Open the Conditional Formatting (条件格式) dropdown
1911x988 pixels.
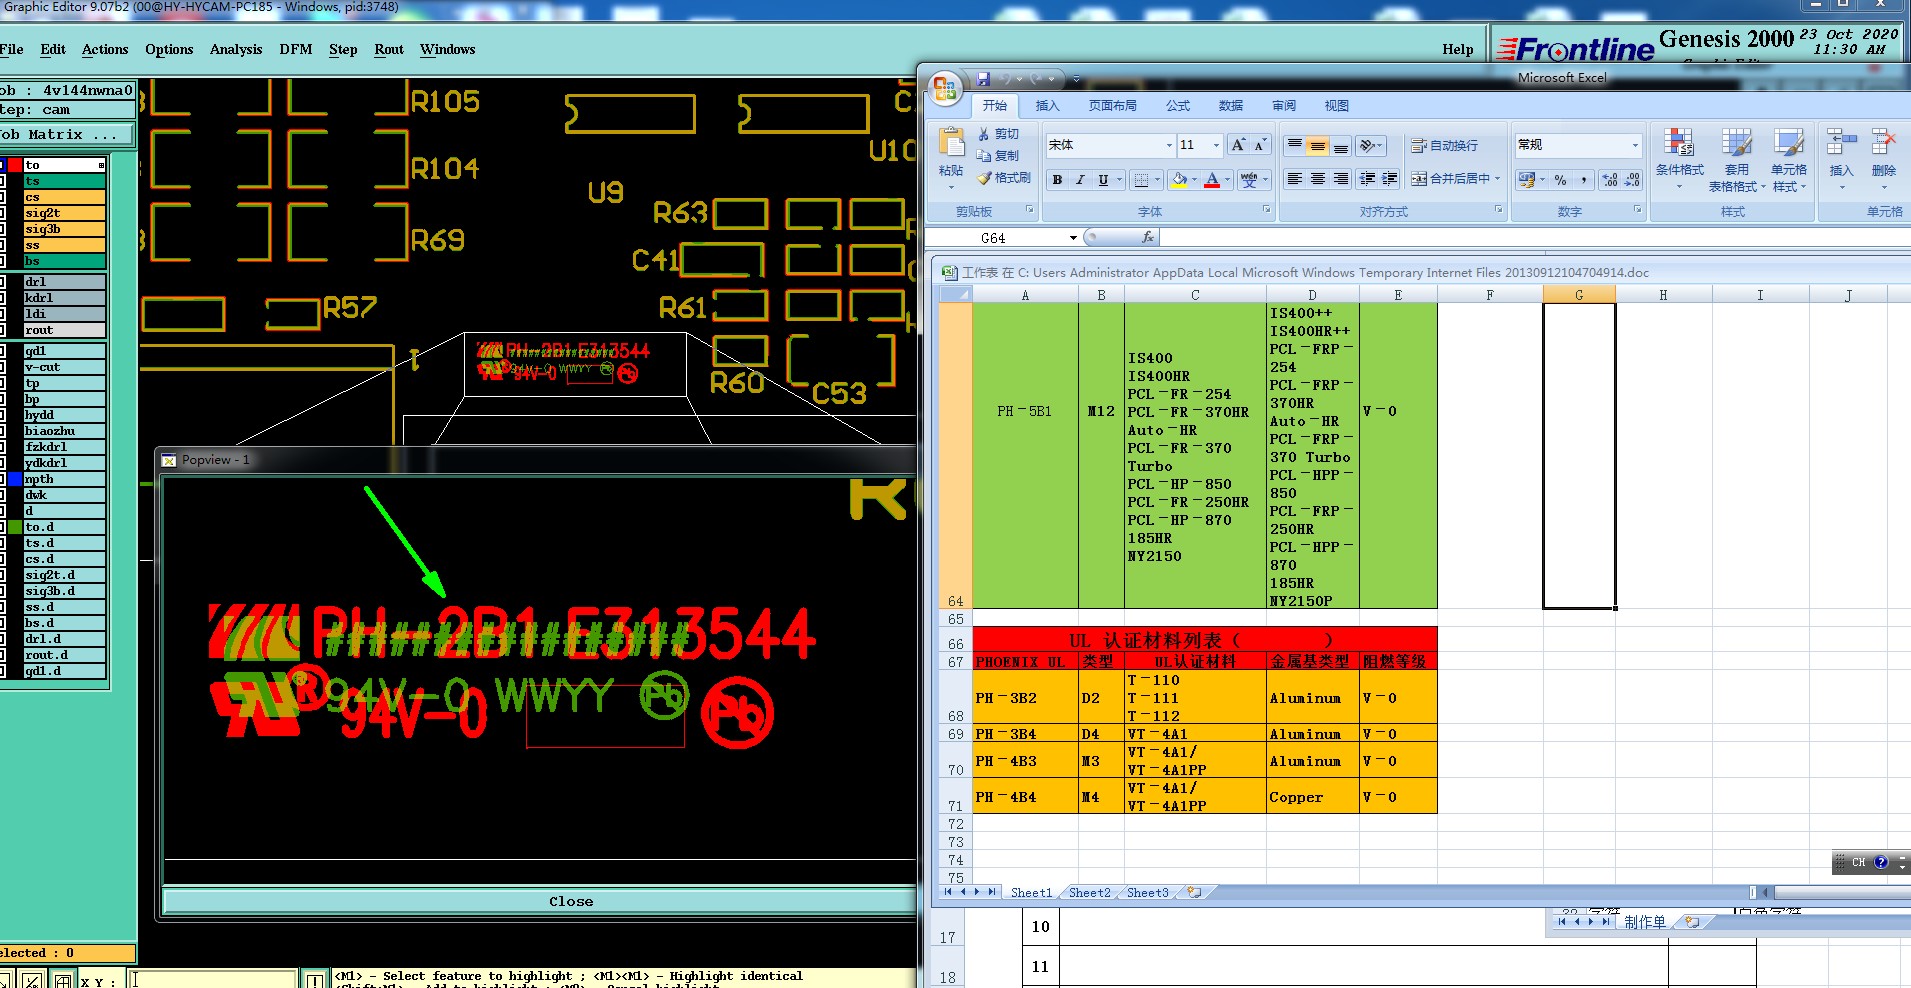tap(1679, 160)
